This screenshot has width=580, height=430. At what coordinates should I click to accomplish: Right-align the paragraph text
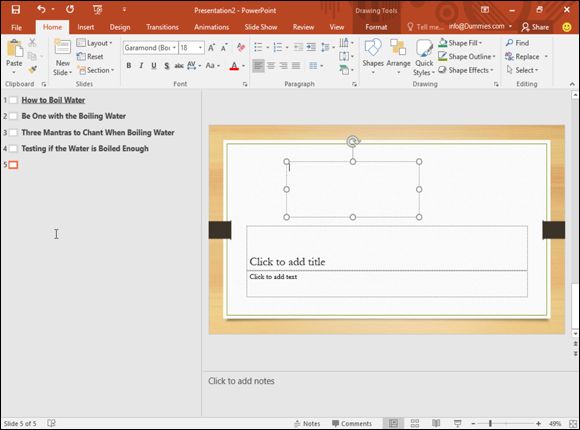tap(283, 66)
